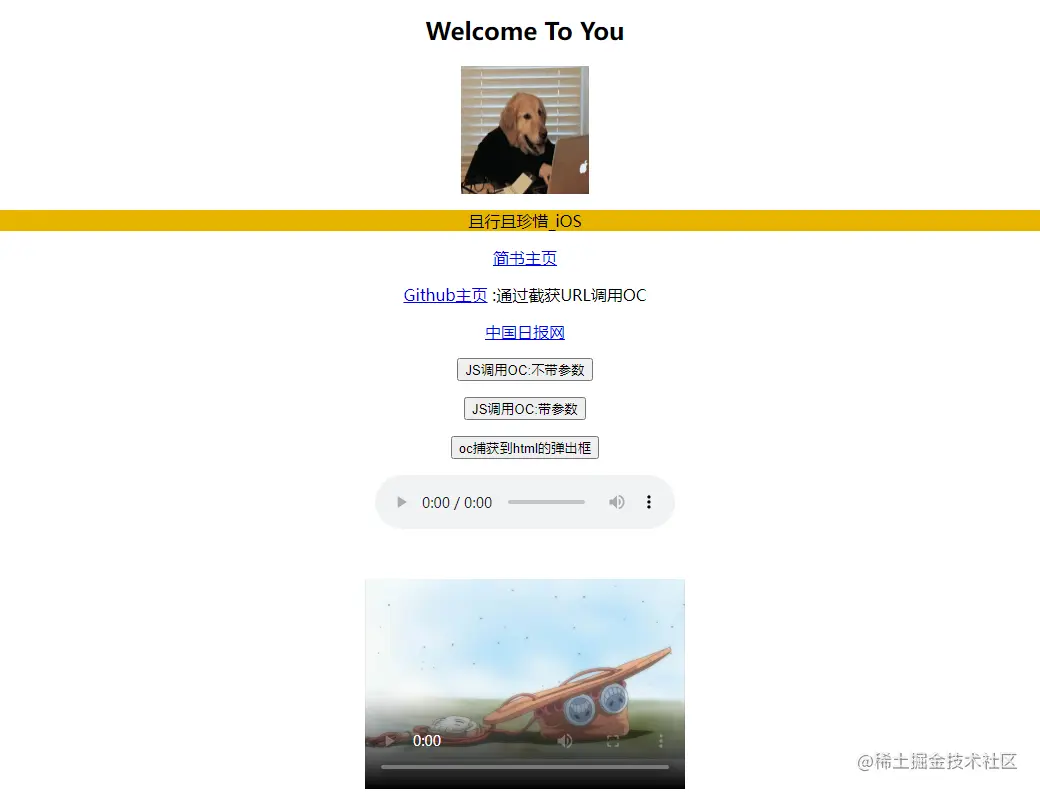The height and width of the screenshot is (794, 1040).
Task: Open the 中国日报网 link
Action: coord(525,332)
